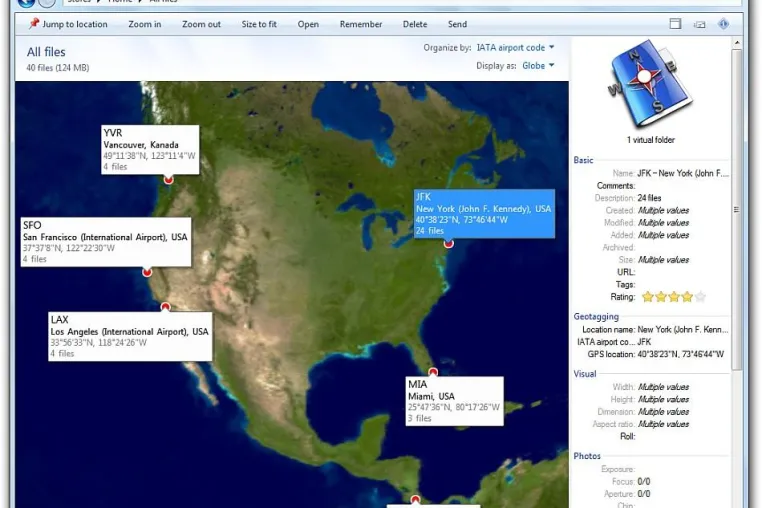Toggle the preview pane layout icon
762x508 pixels.
[x=675, y=24]
